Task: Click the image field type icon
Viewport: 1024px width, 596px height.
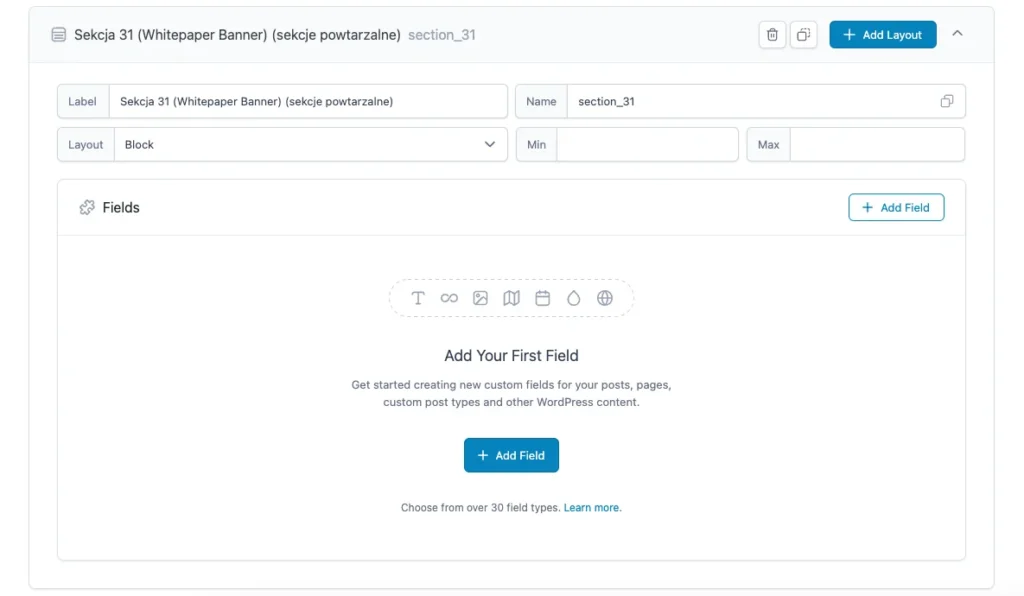Action: point(481,298)
